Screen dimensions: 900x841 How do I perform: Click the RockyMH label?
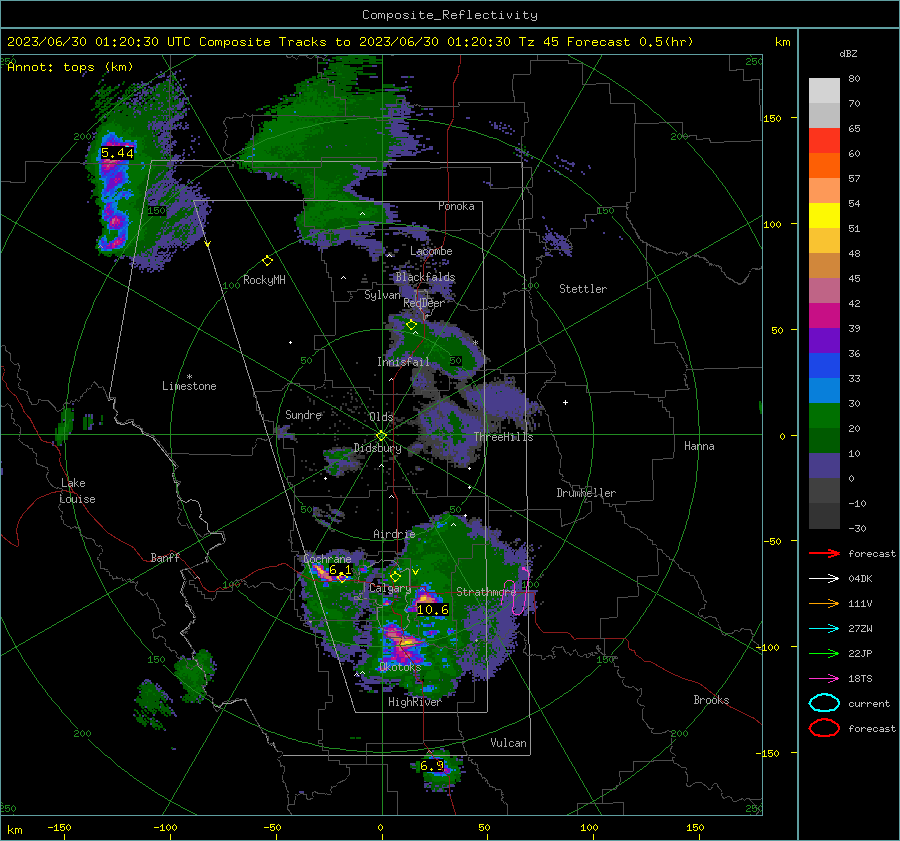point(264,280)
